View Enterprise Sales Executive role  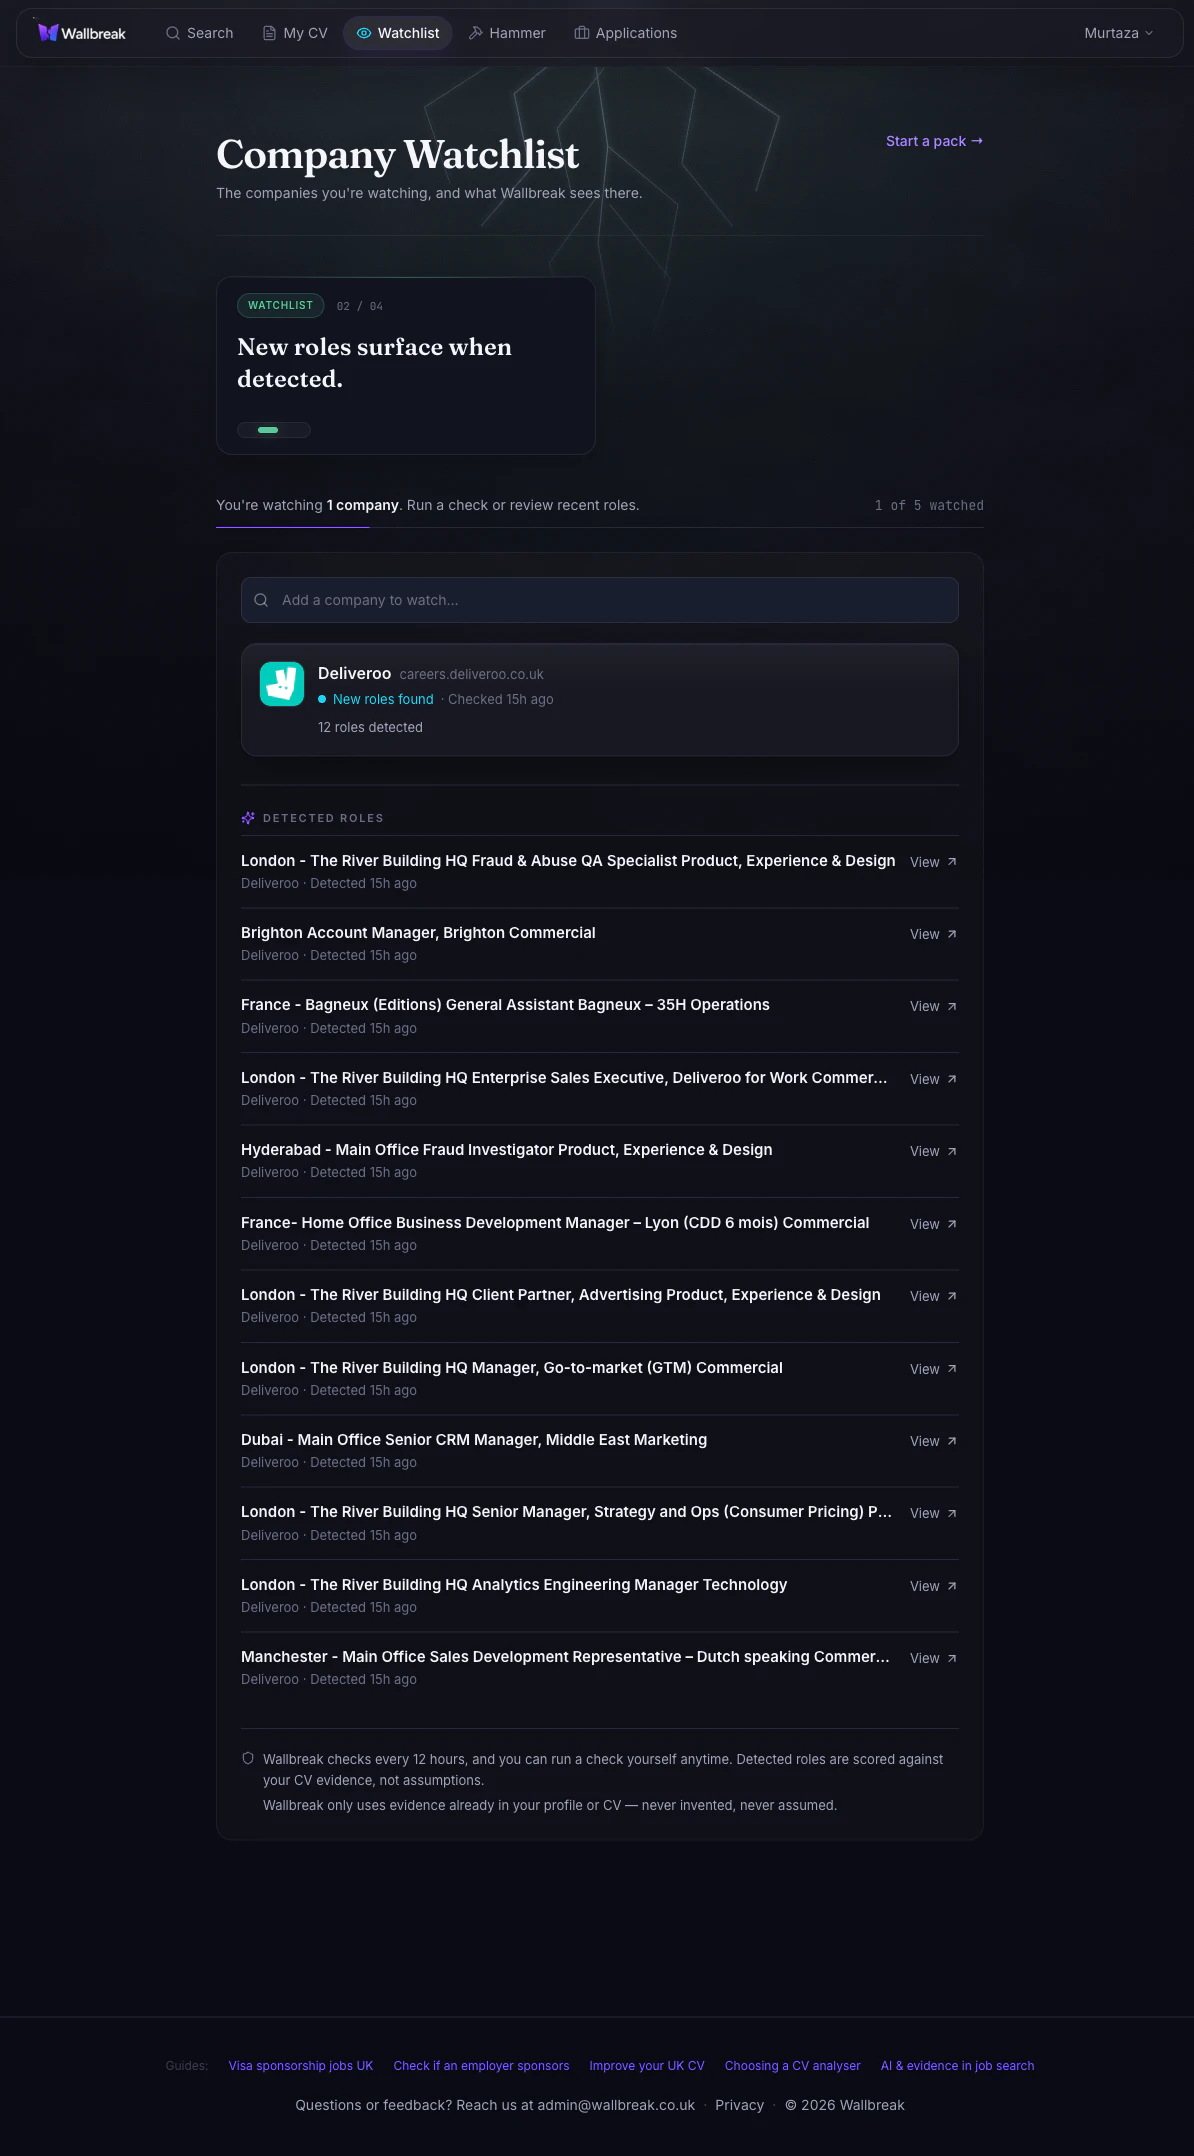[x=933, y=1079]
